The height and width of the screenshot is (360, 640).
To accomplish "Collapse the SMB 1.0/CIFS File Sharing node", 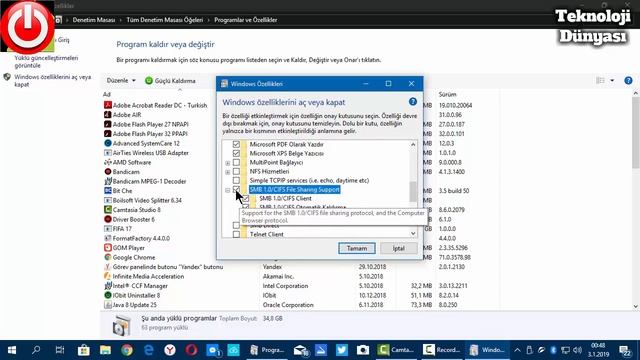I will click(227, 190).
